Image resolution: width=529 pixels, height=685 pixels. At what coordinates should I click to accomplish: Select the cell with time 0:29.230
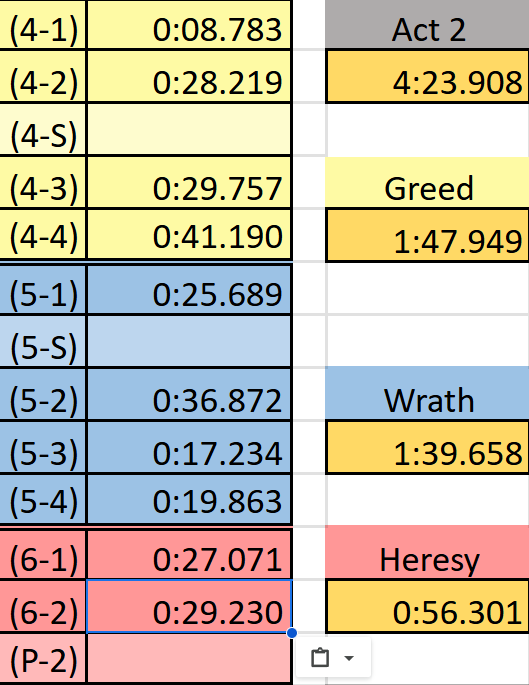(189, 606)
